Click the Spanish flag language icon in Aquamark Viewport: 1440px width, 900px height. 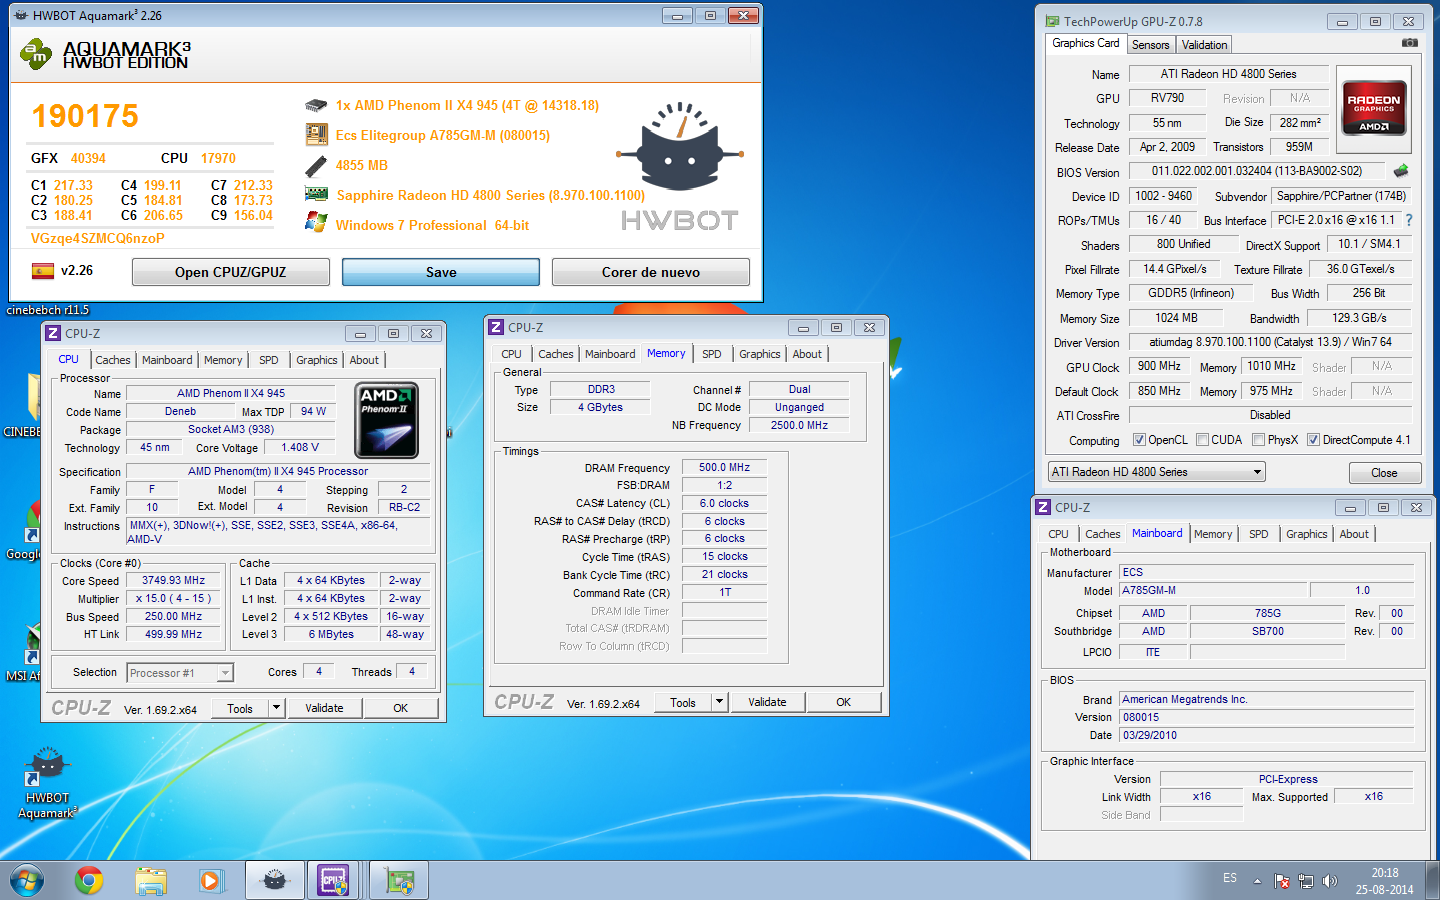pyautogui.click(x=42, y=271)
